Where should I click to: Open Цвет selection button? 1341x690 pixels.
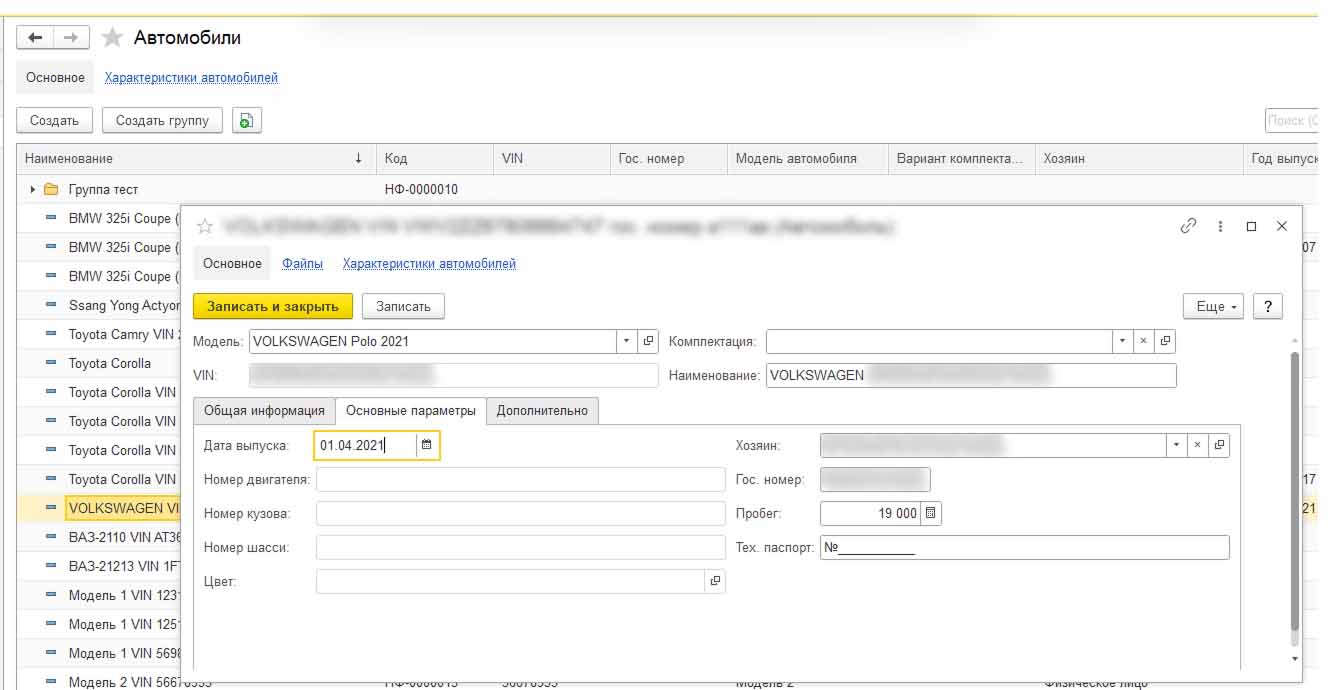[714, 581]
